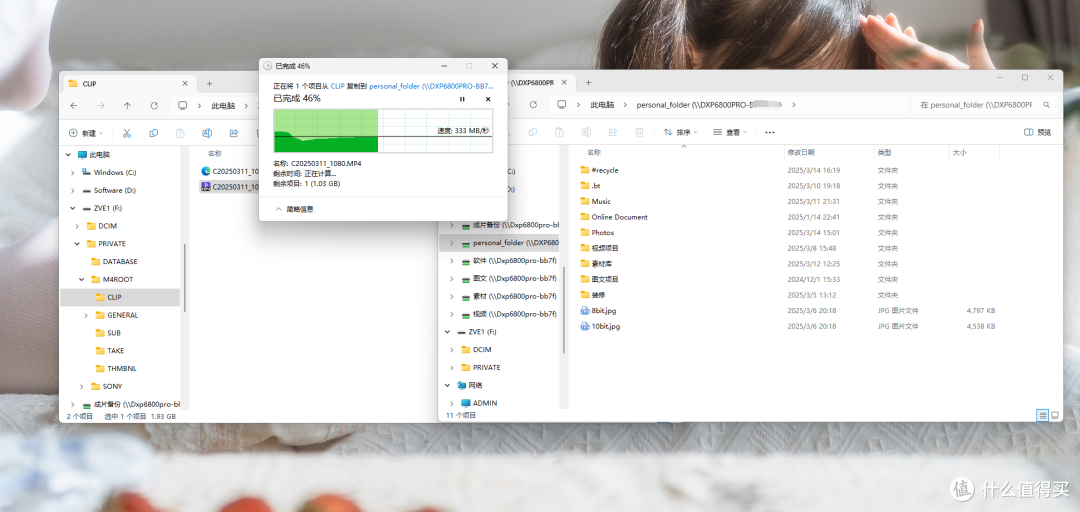1080x512 pixels.
Task: Collapse ZVE1 (F:) in the left window tree
Action: [x=72, y=208]
